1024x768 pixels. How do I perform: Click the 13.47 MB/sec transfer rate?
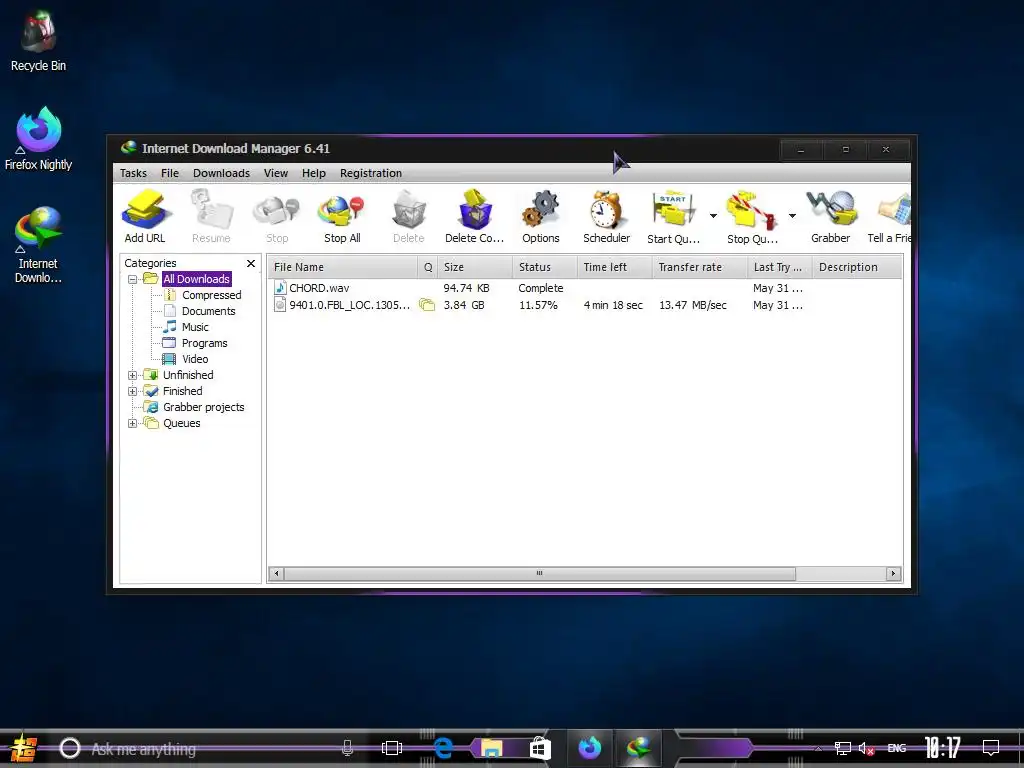point(693,305)
